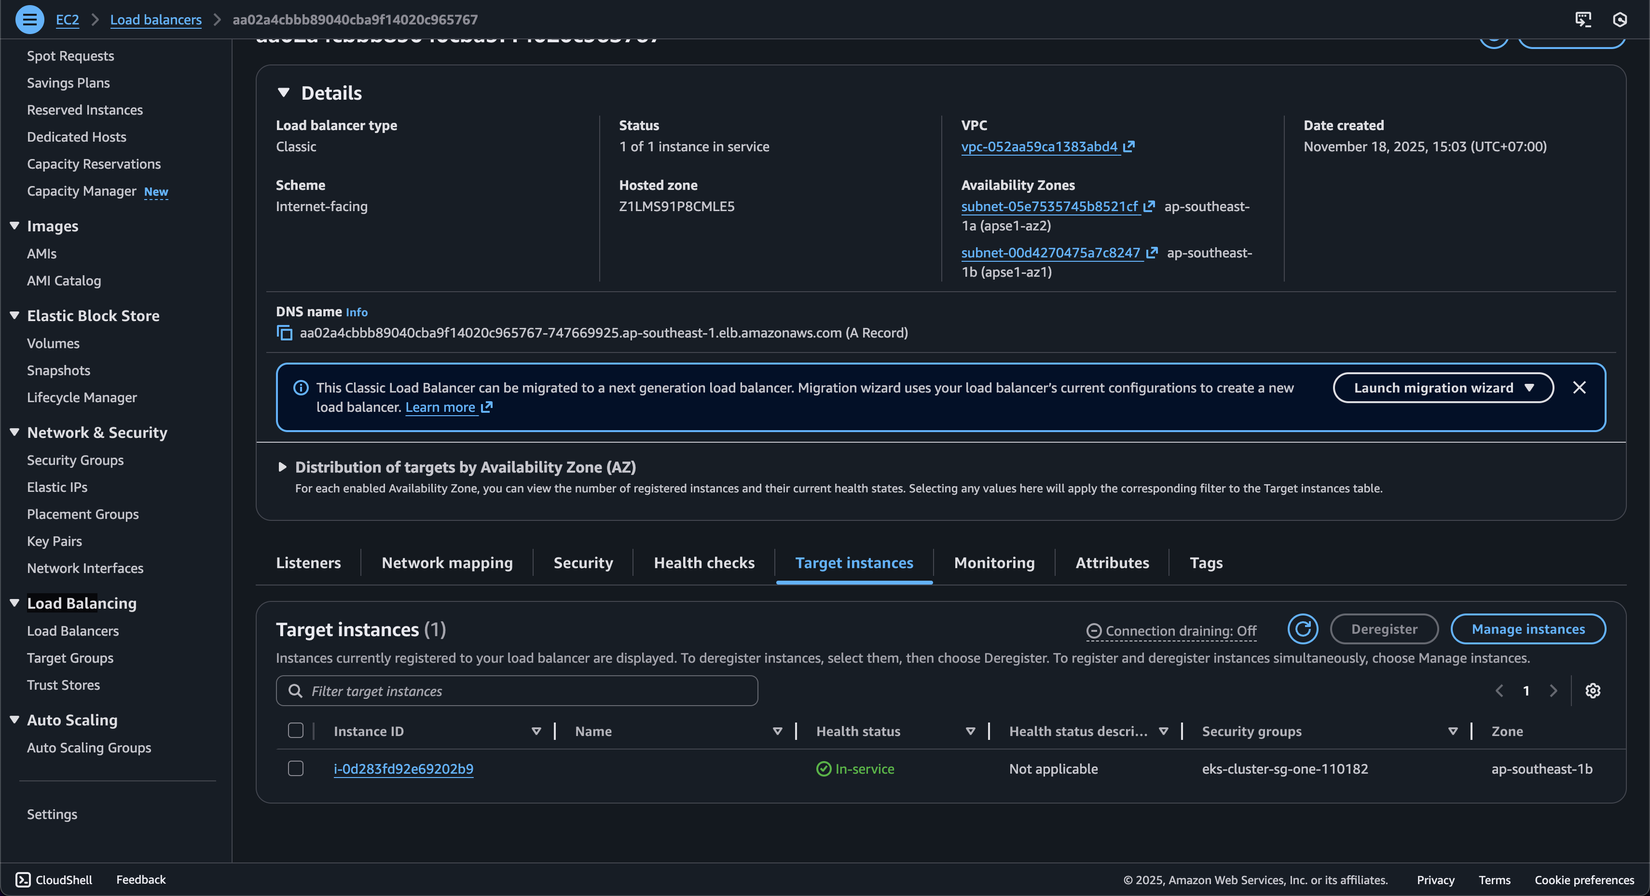The width and height of the screenshot is (1650, 896).
Task: Copy the DNS name using the copy icon
Action: (285, 333)
